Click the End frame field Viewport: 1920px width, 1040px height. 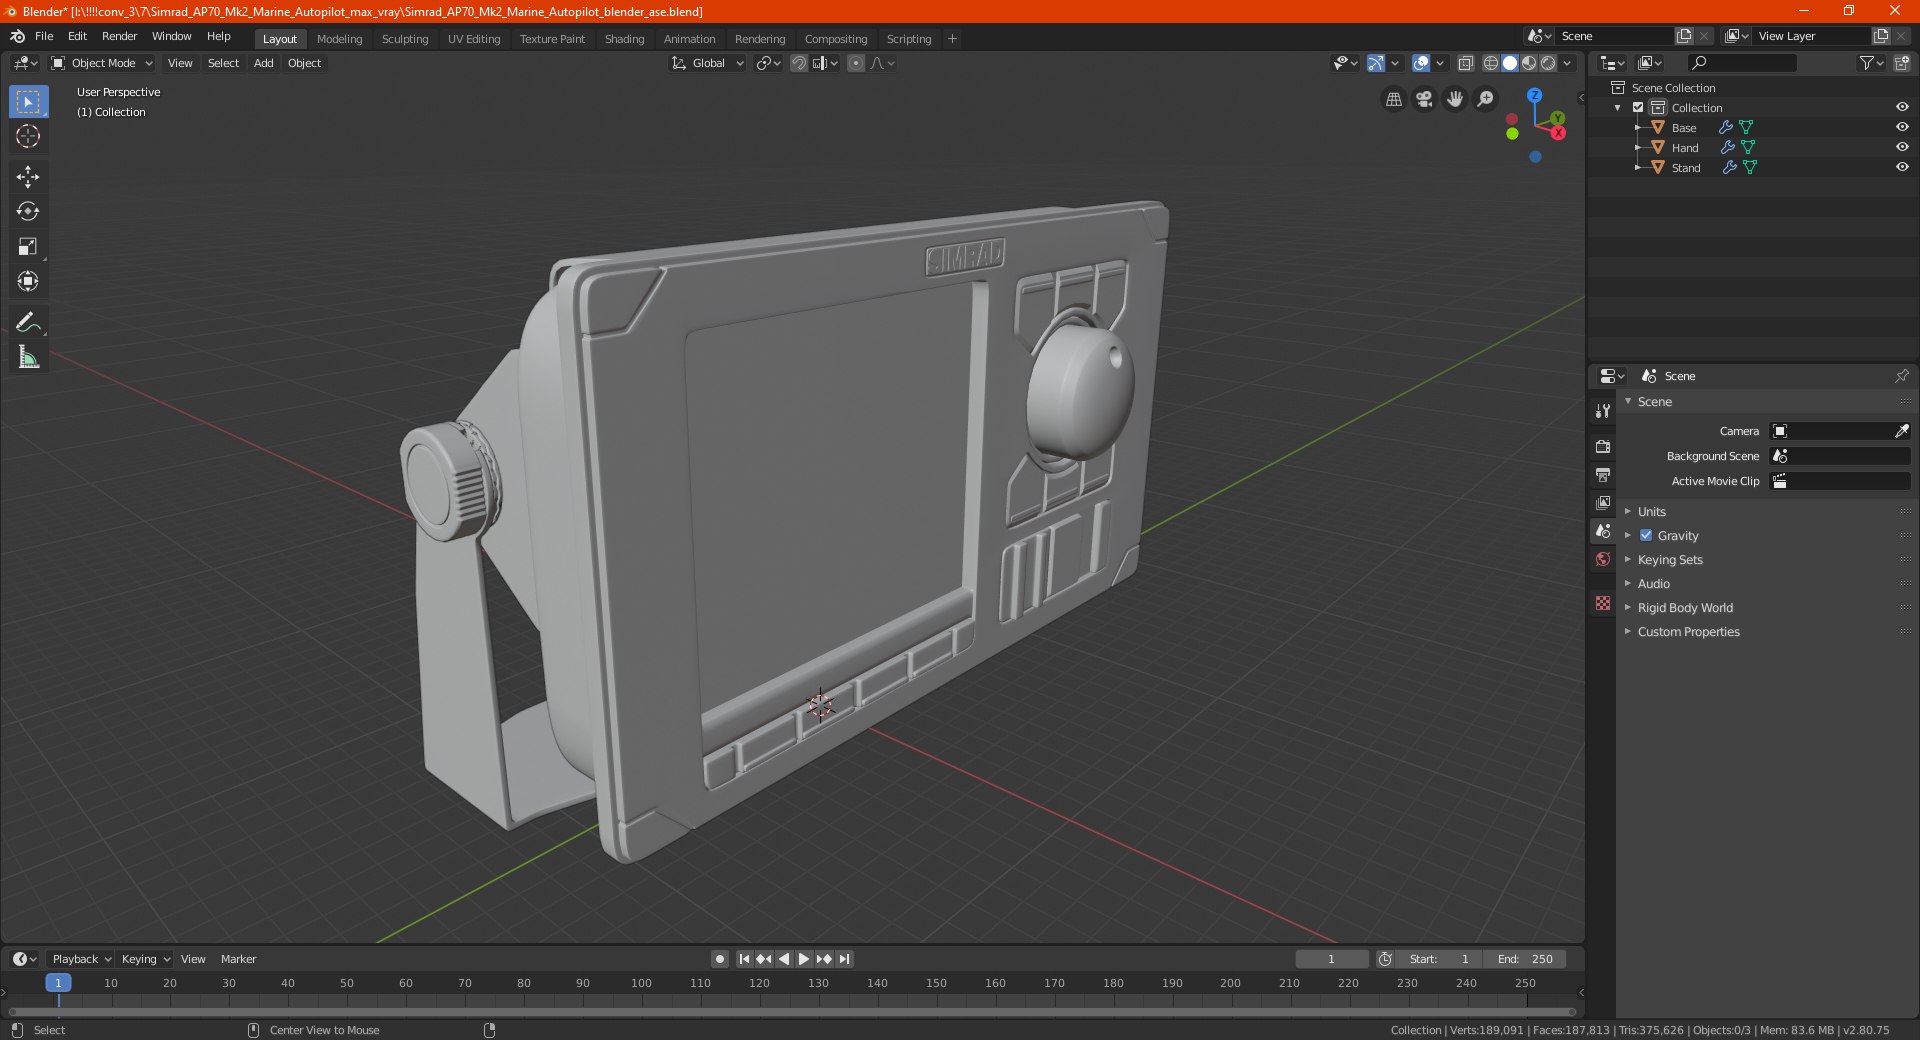point(1525,959)
